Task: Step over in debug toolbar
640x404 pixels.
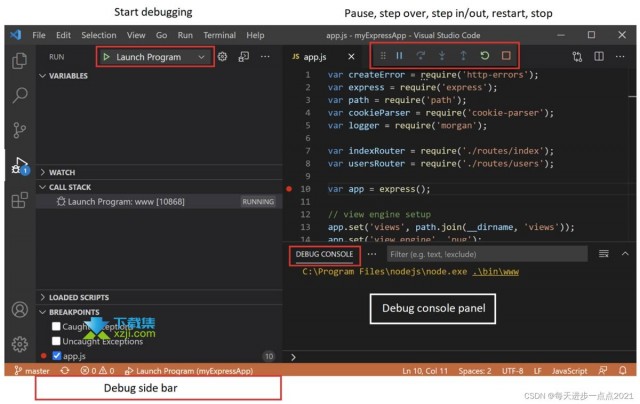Action: [x=420, y=55]
